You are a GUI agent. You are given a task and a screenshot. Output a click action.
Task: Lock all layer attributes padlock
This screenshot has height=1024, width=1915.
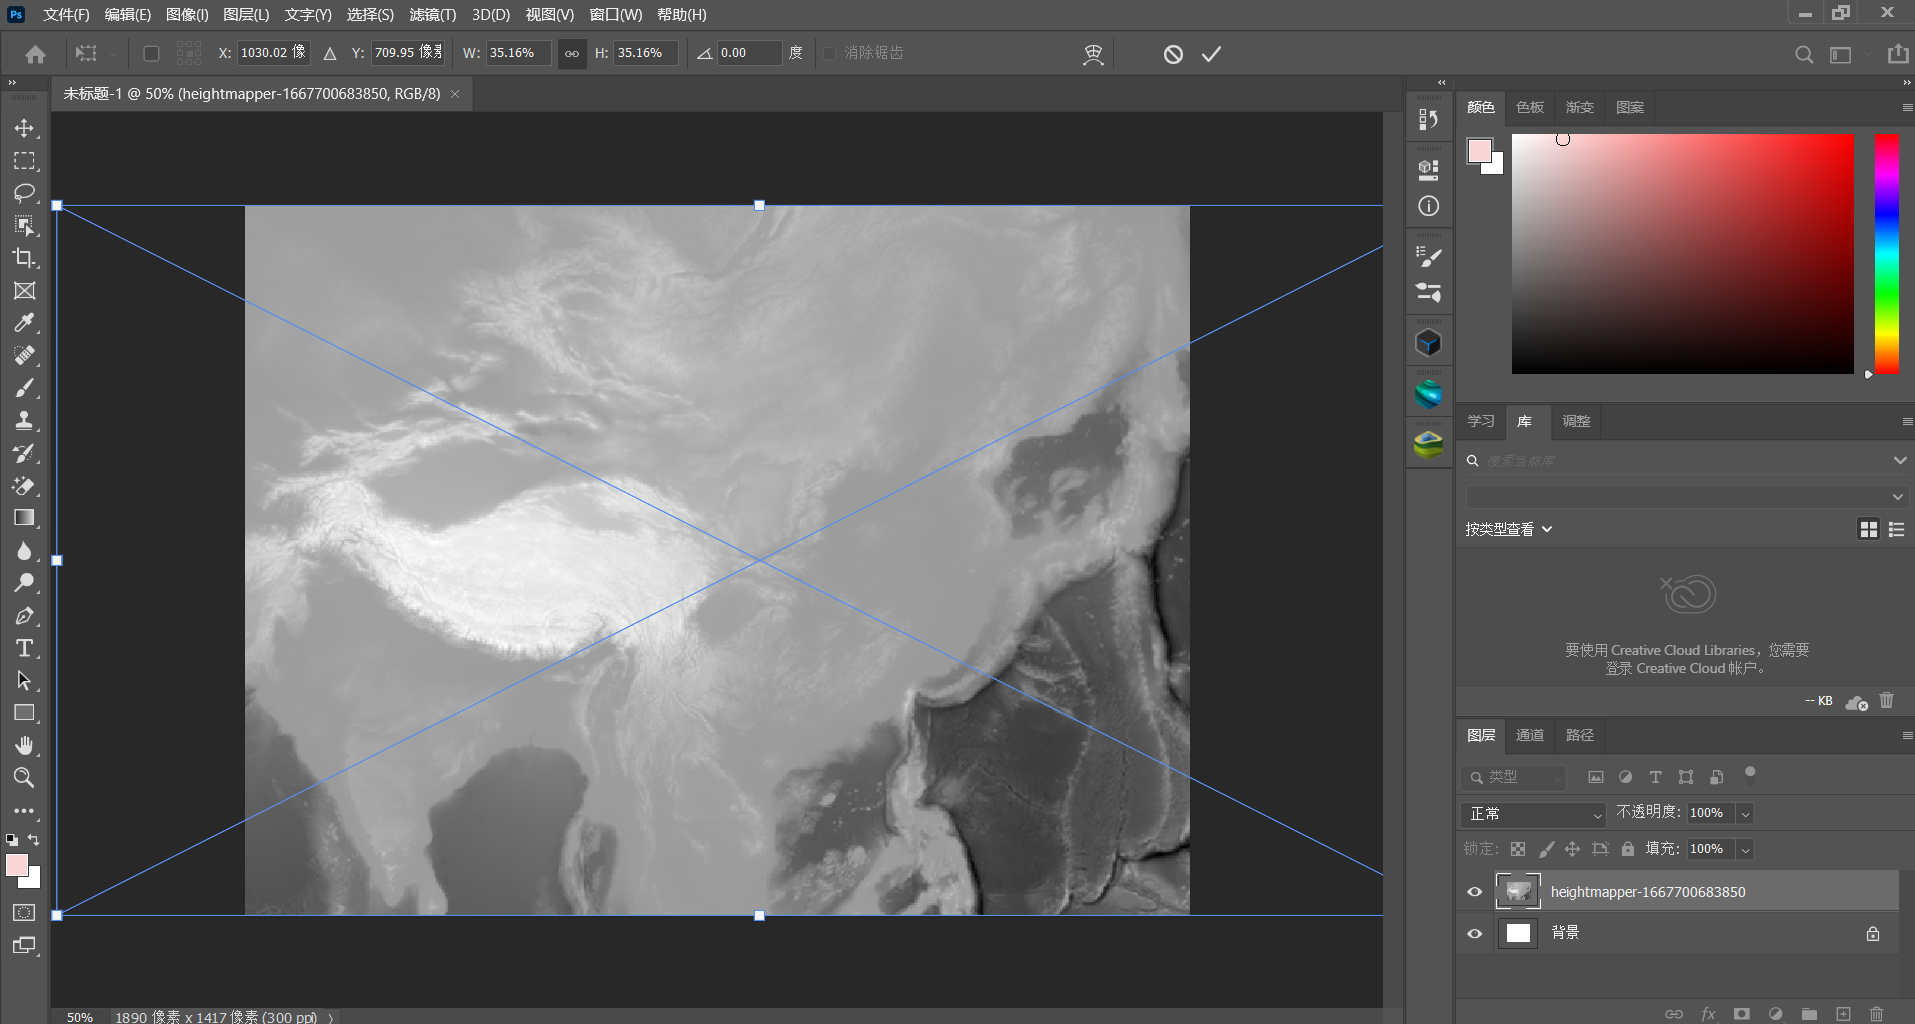click(x=1627, y=849)
